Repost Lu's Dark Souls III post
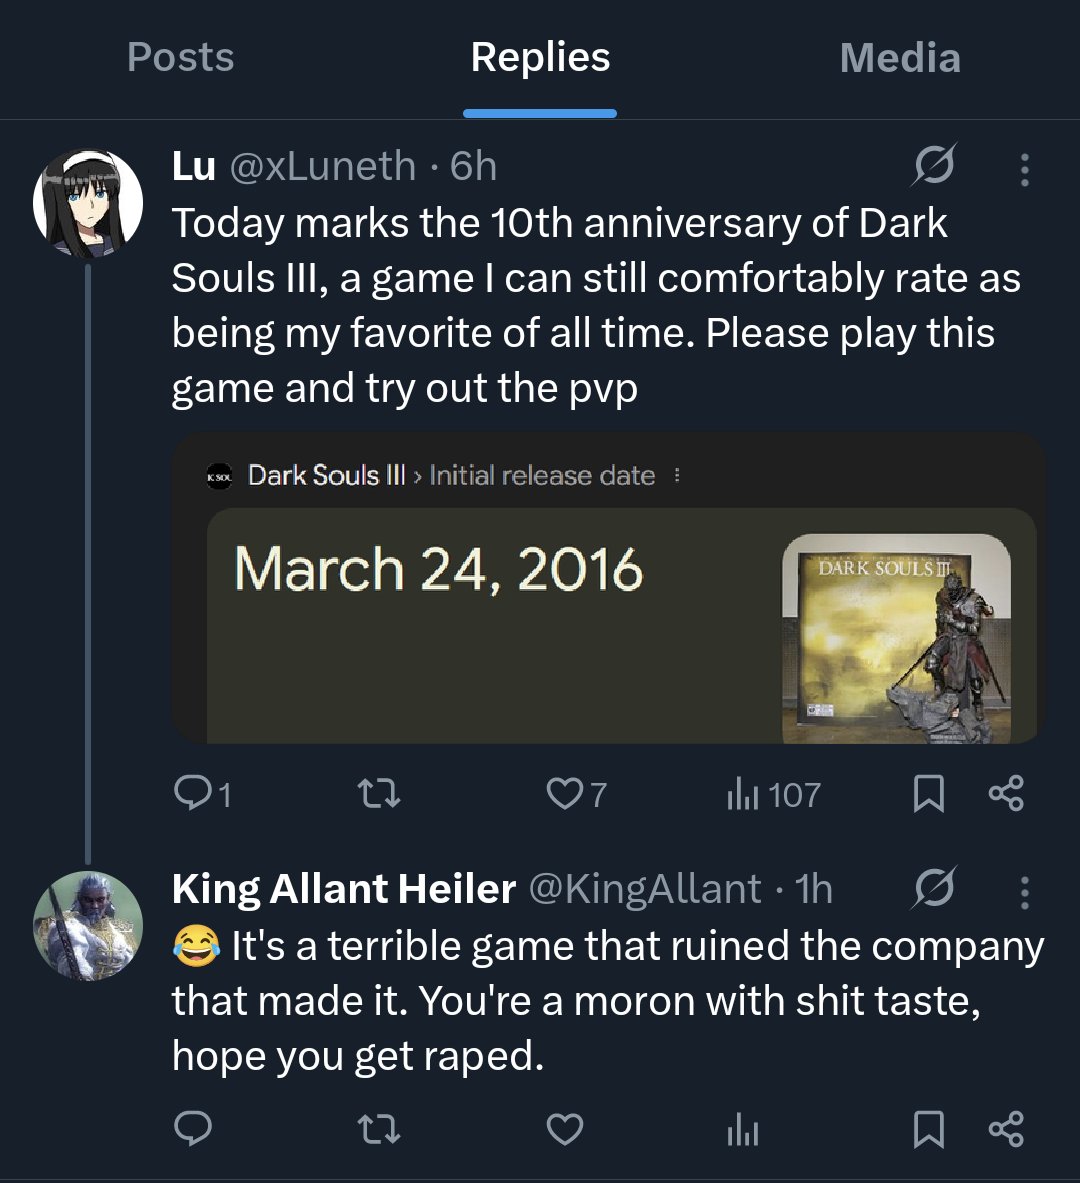This screenshot has height=1183, width=1080. point(379,794)
